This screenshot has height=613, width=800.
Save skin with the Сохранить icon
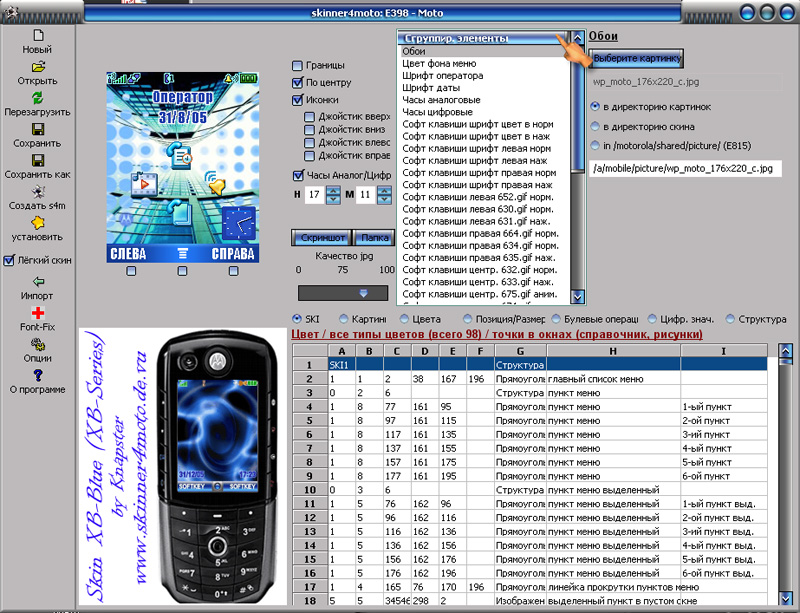click(38, 129)
